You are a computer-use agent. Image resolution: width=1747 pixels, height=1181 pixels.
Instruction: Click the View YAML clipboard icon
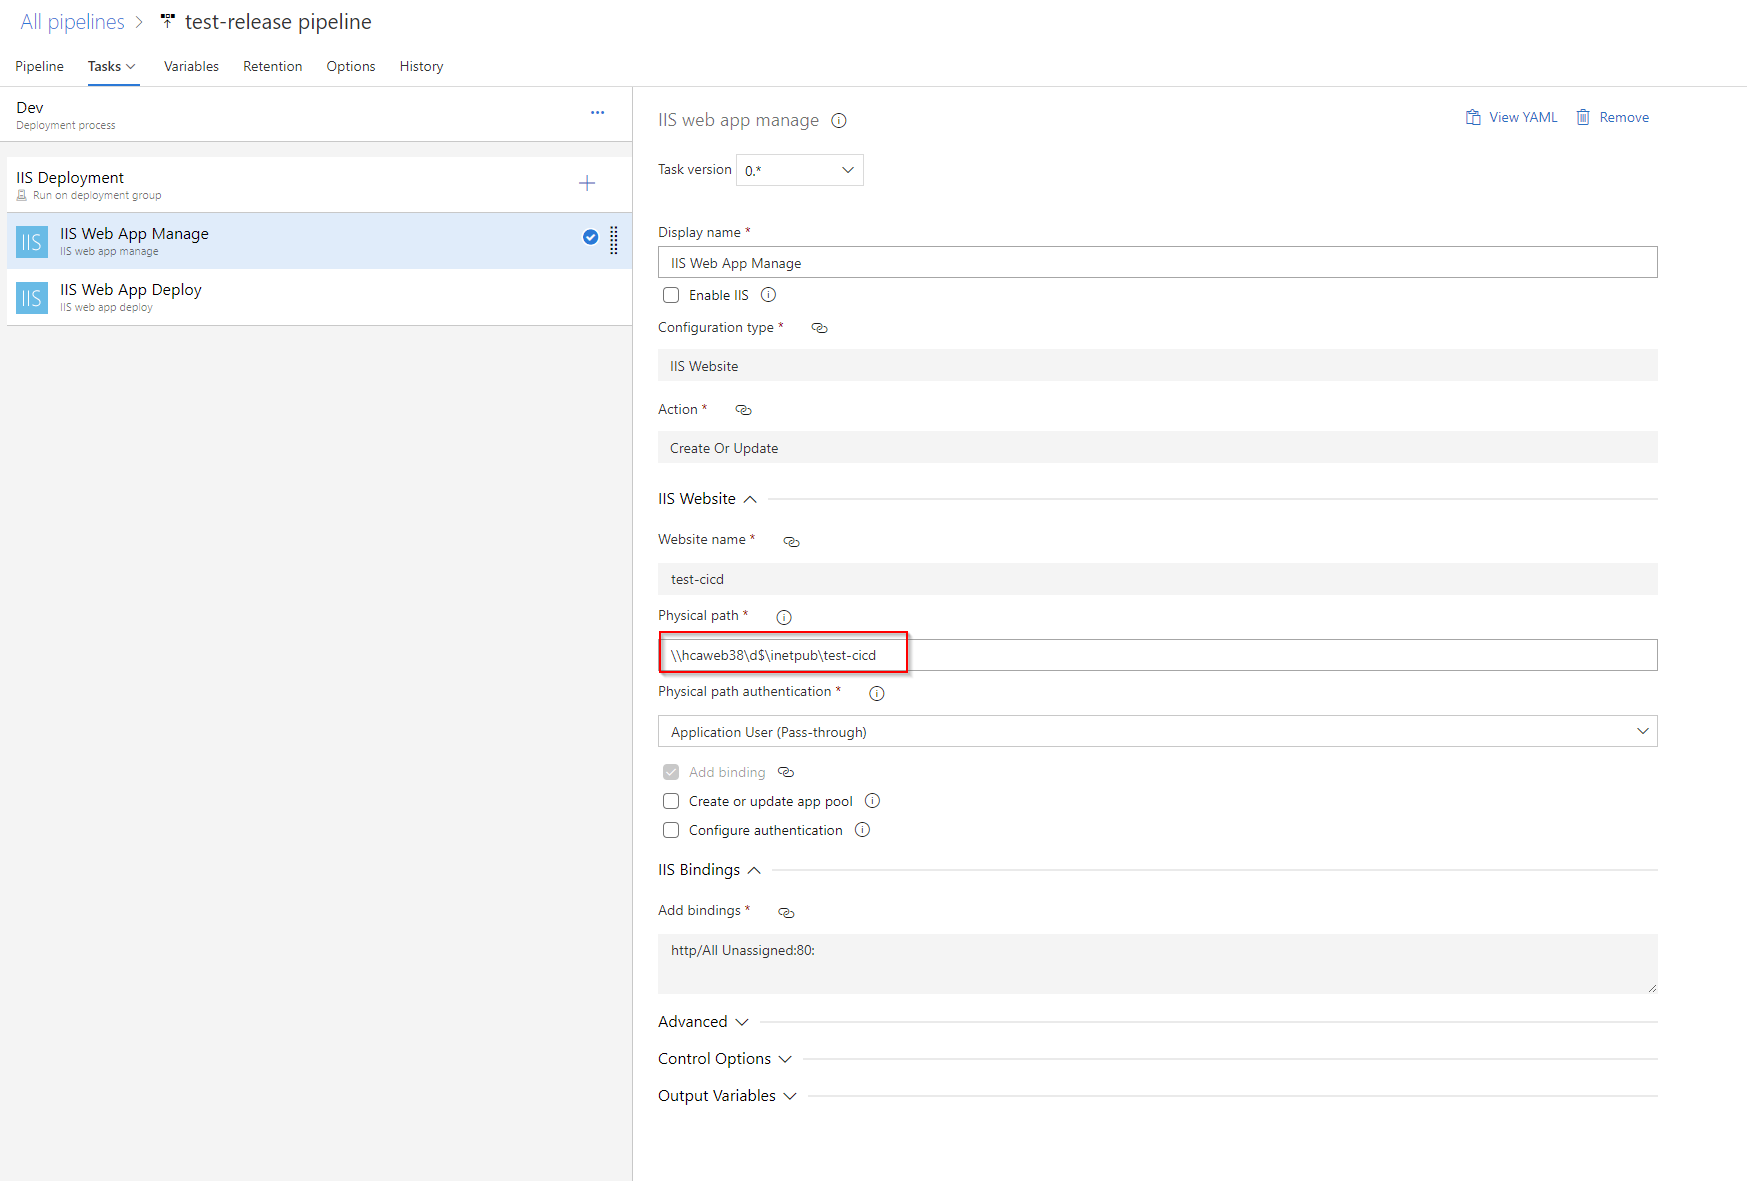point(1473,117)
